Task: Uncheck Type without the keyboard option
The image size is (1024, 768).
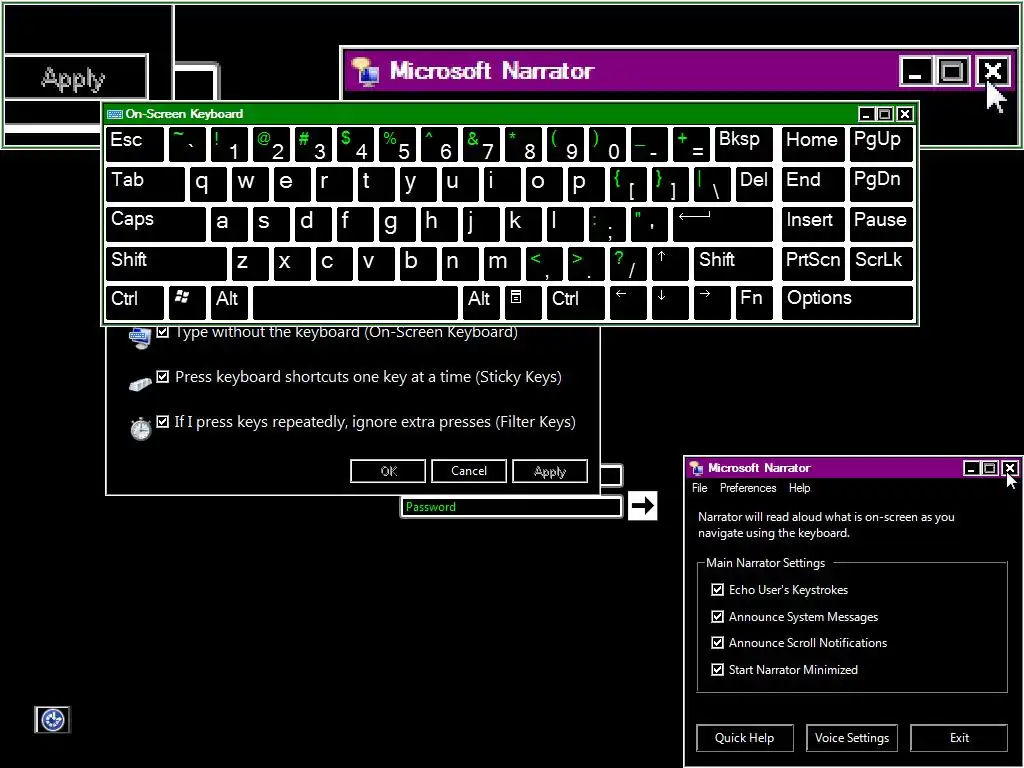Action: (x=163, y=332)
